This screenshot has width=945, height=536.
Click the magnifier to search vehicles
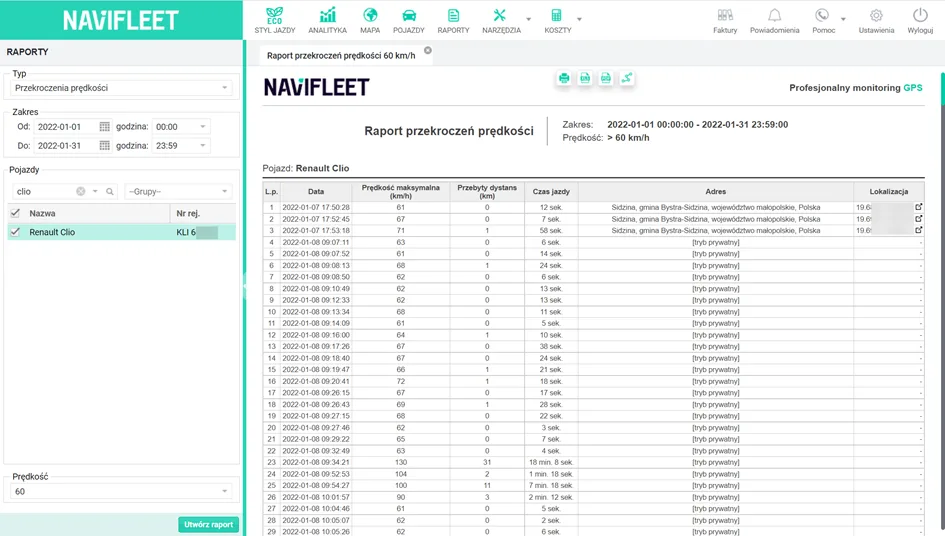(110, 191)
